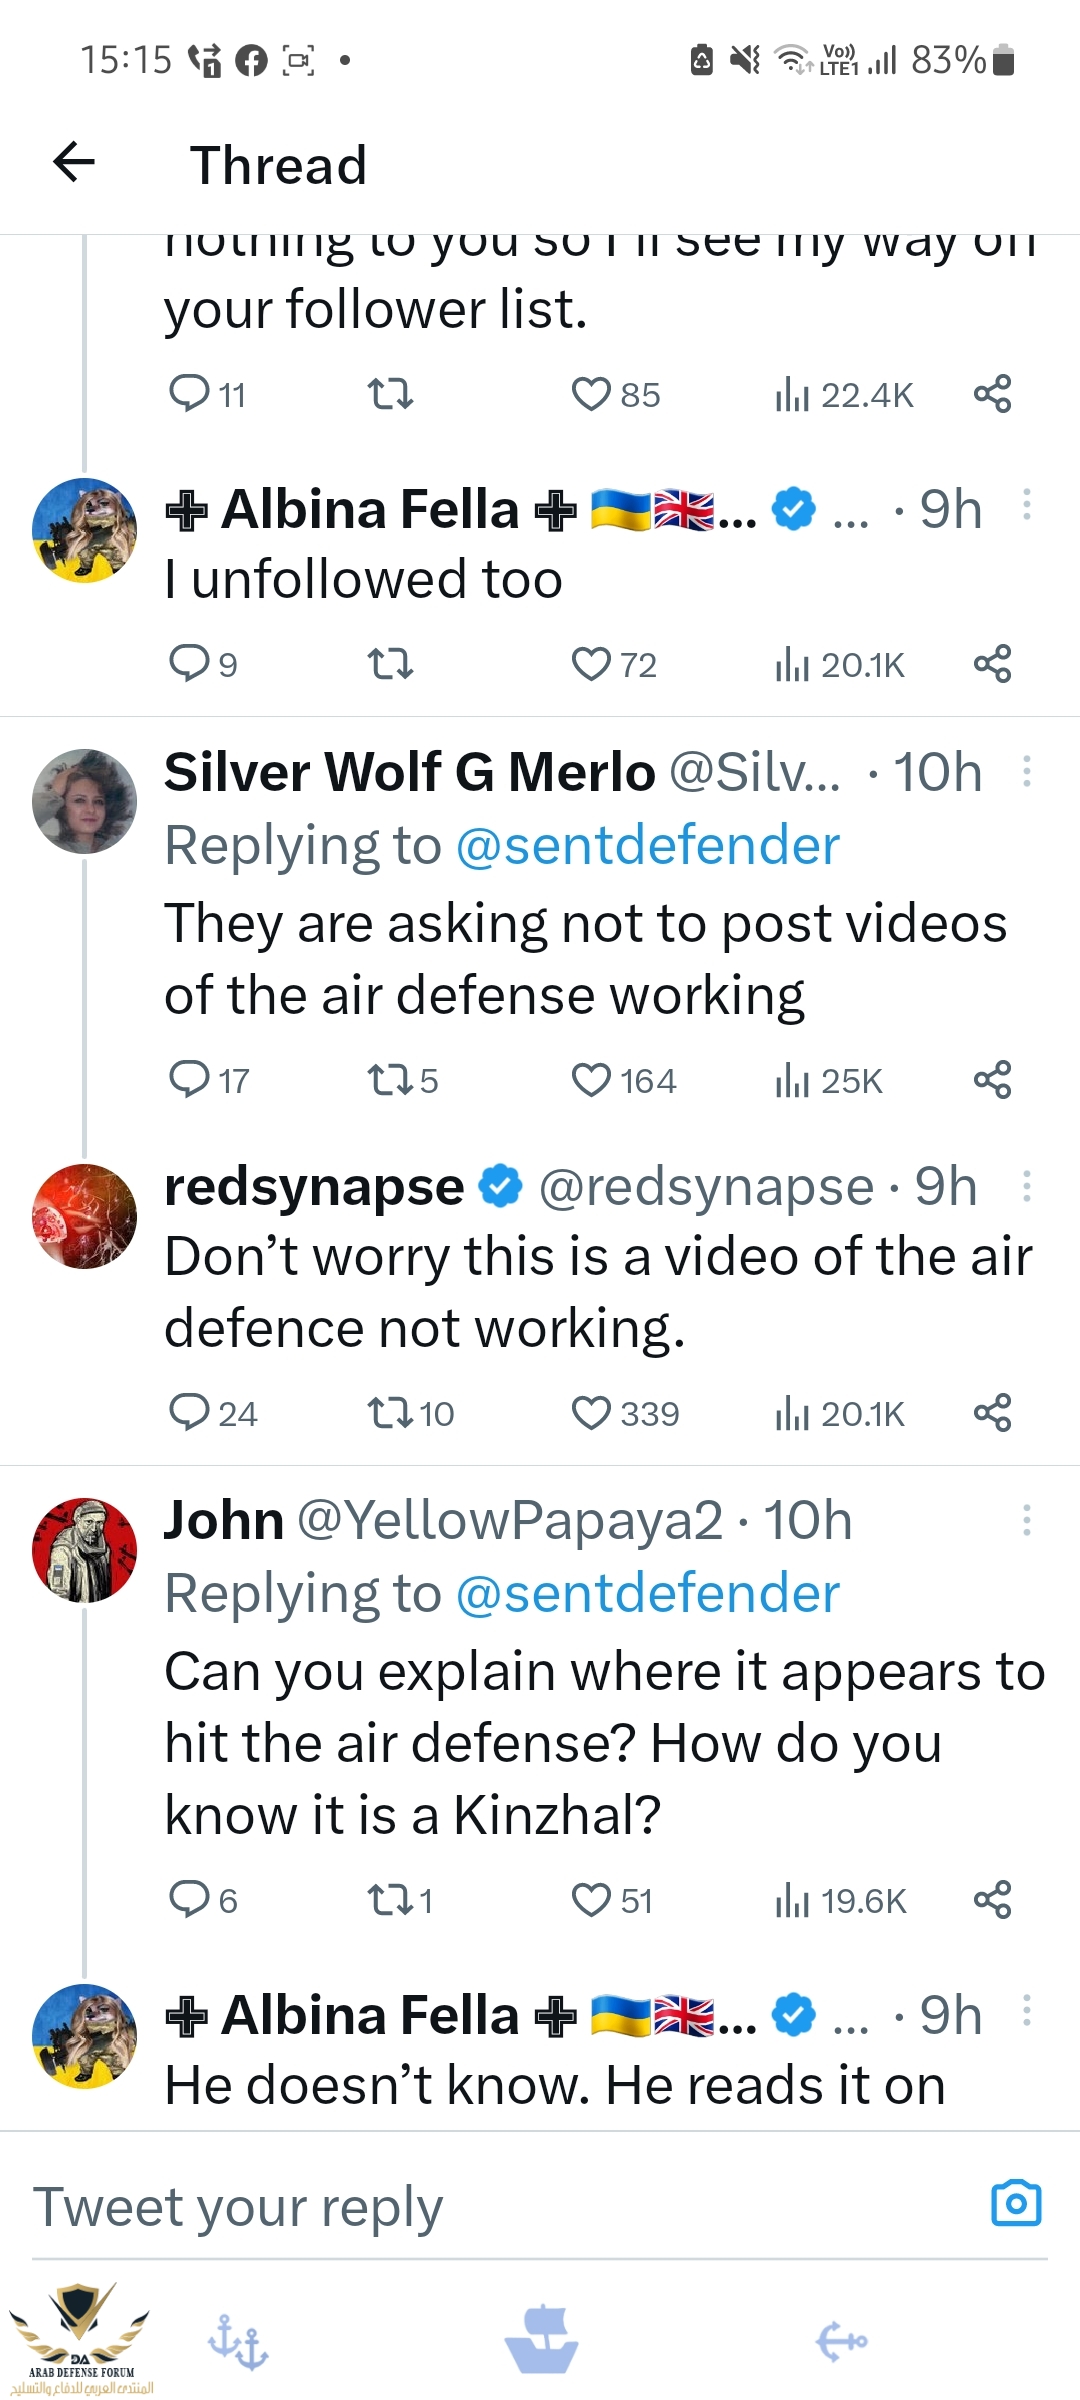Screen dimensions: 1080x2400
Task: Open comment replies on redsynapse's tweet
Action: tap(189, 1413)
